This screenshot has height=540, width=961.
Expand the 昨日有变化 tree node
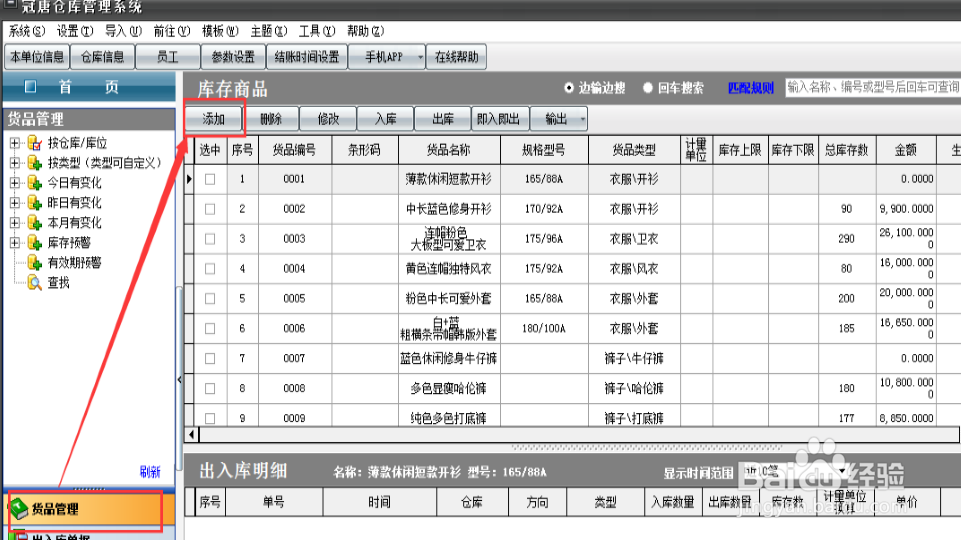pos(15,203)
